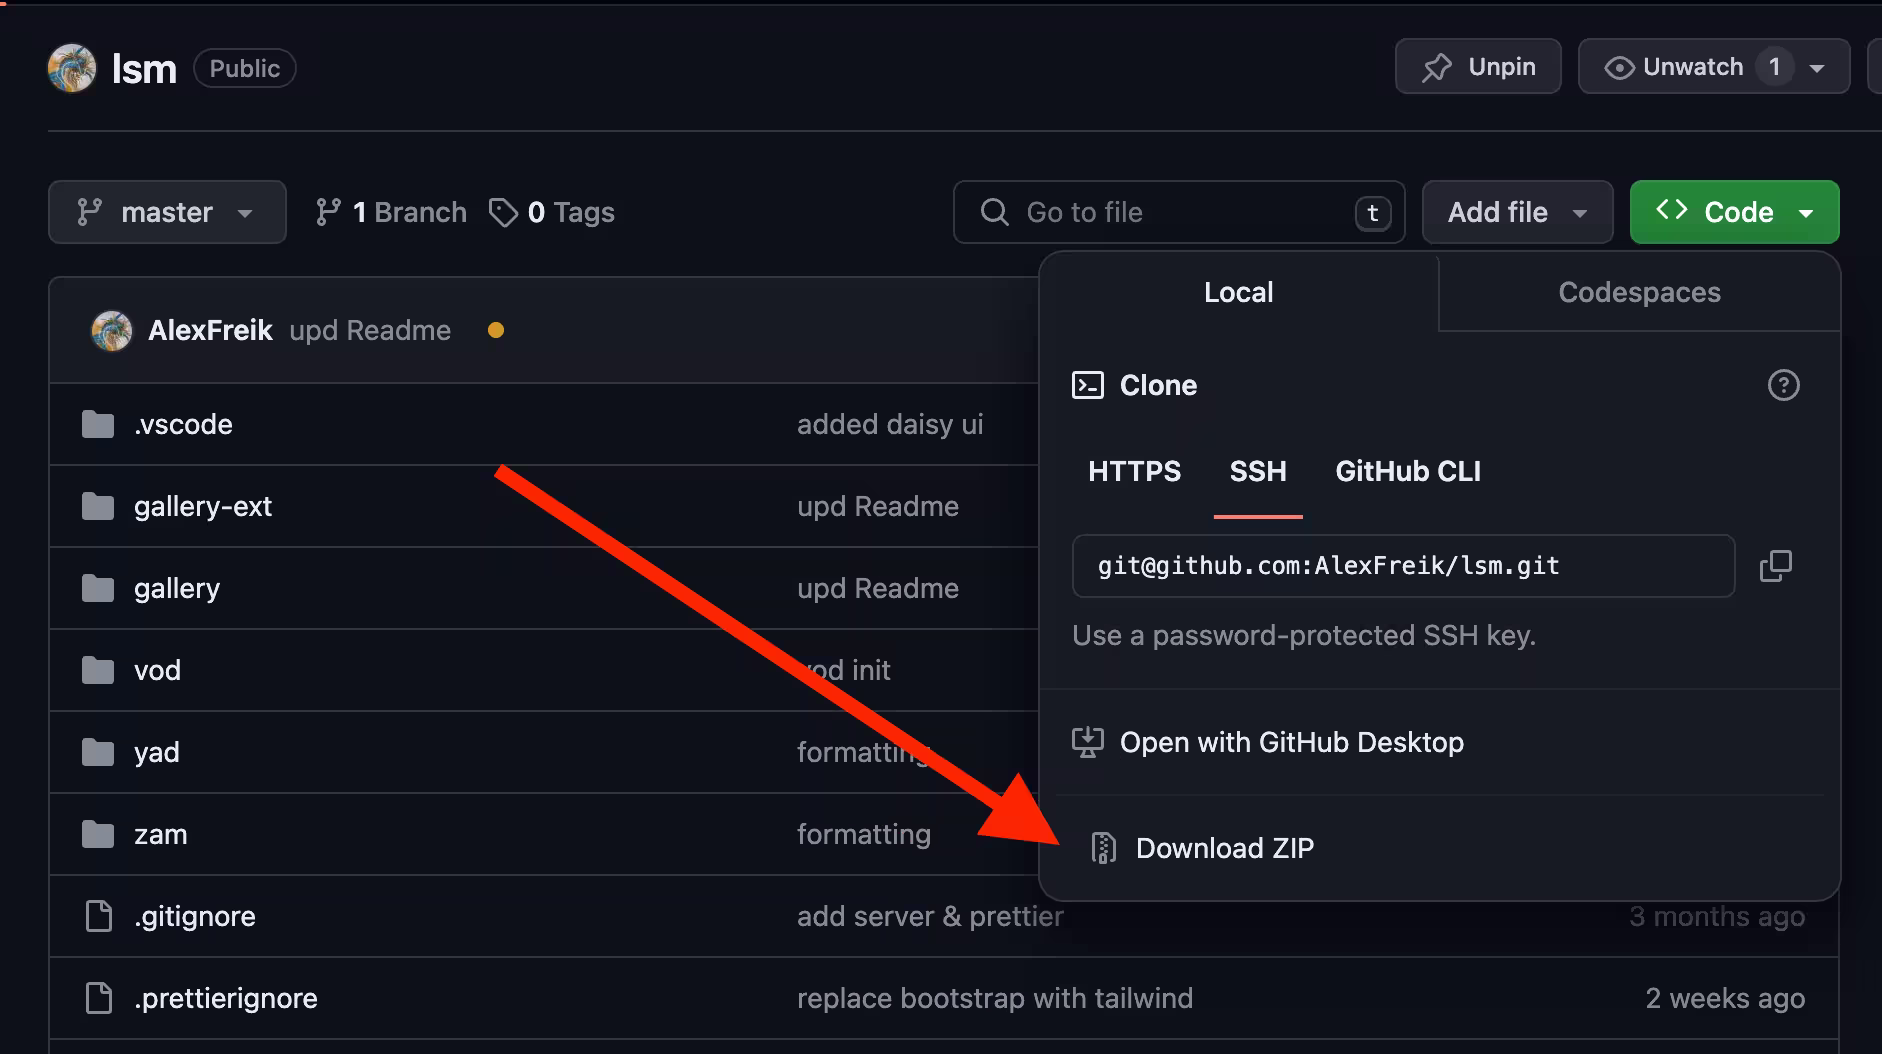The image size is (1882, 1054).
Task: Open the upd Readme latest commit
Action: click(370, 330)
